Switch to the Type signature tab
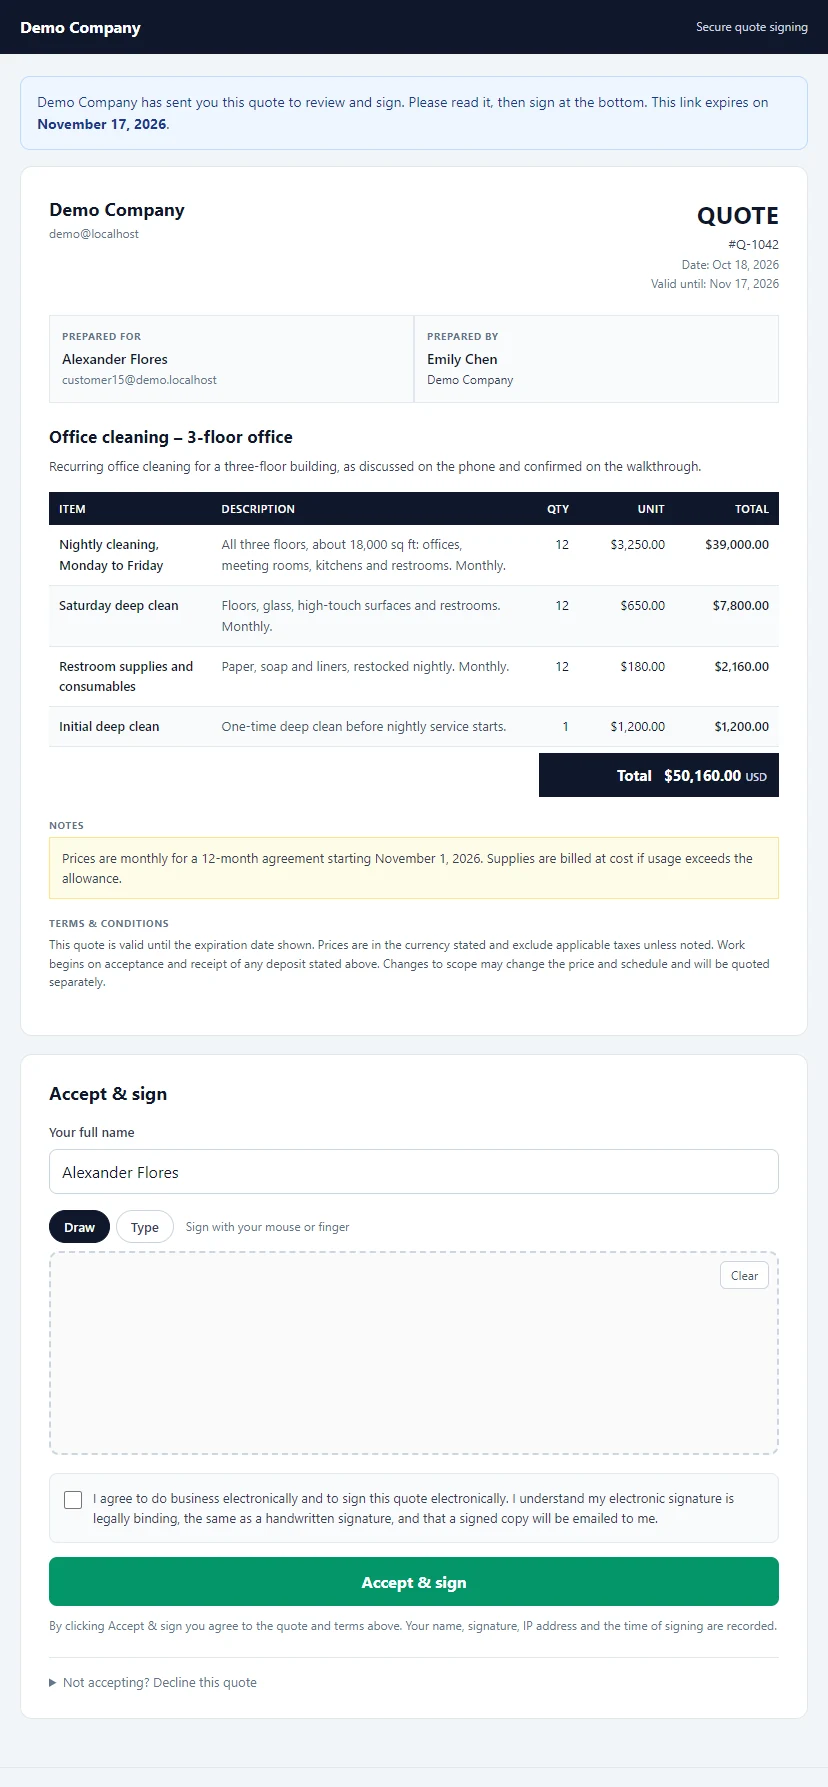The image size is (828, 1787). point(145,1227)
